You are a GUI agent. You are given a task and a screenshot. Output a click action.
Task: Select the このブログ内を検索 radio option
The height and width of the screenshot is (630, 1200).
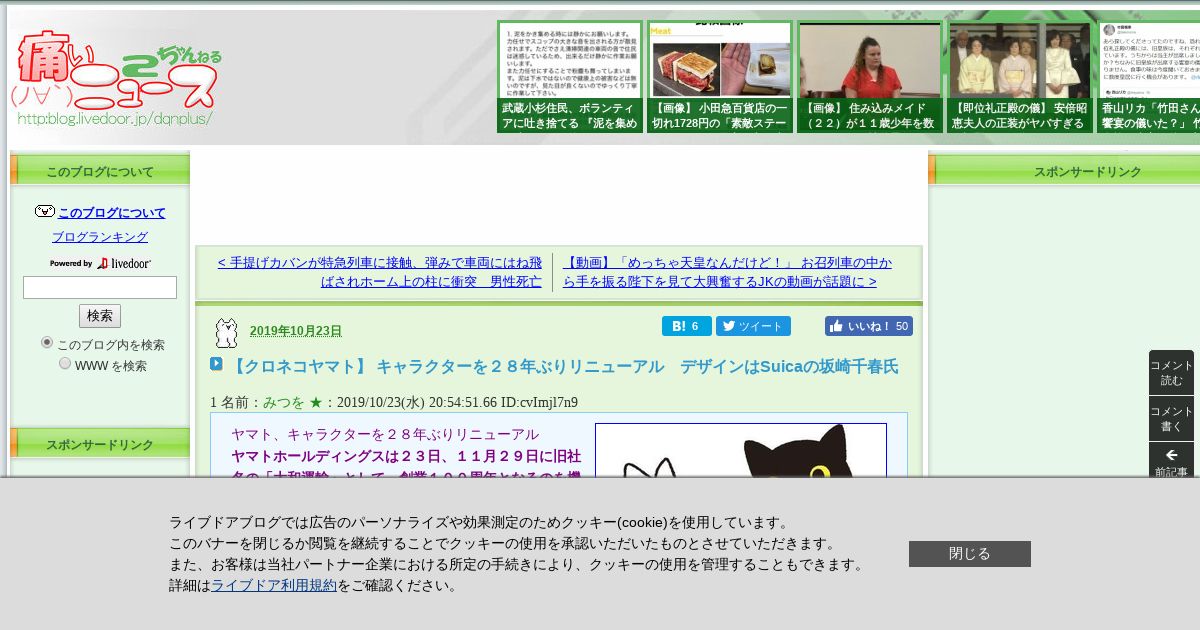tap(46, 342)
